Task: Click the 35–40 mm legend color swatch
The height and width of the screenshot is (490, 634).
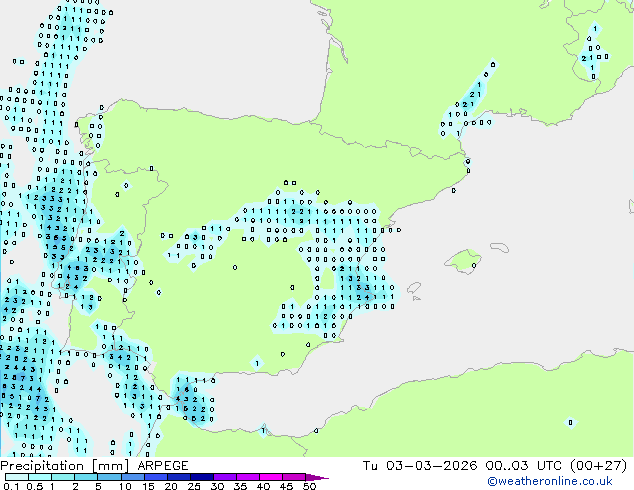Action: coord(247,477)
